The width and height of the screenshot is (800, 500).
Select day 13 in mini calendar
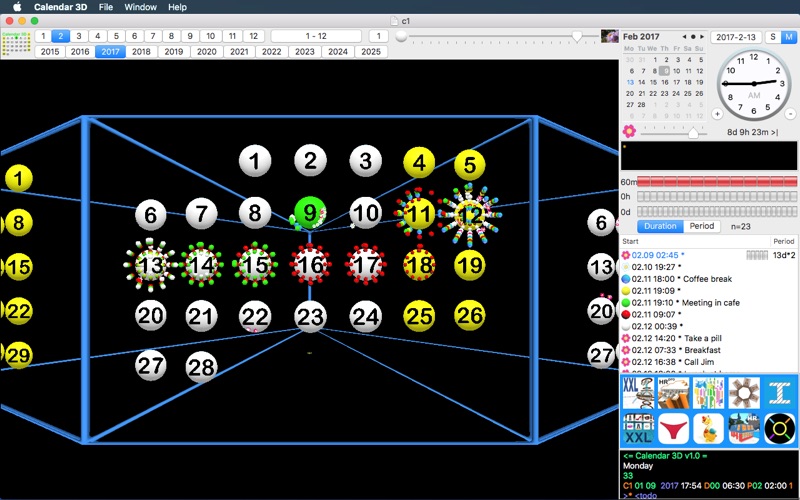[630, 82]
